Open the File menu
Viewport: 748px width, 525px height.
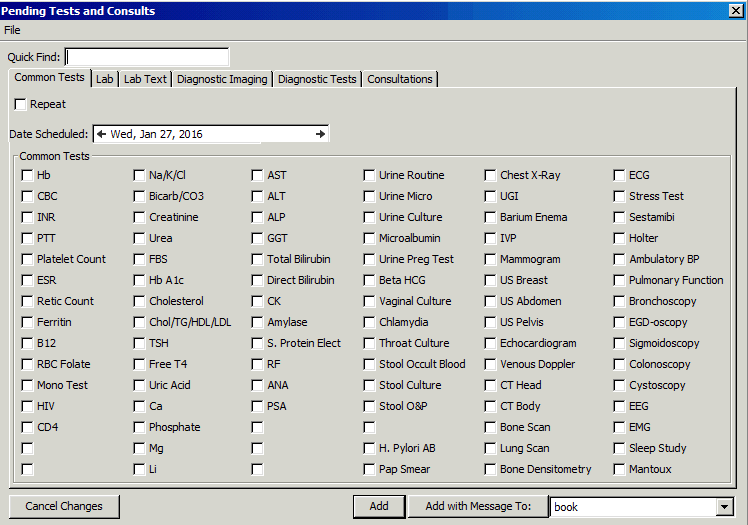coord(12,30)
